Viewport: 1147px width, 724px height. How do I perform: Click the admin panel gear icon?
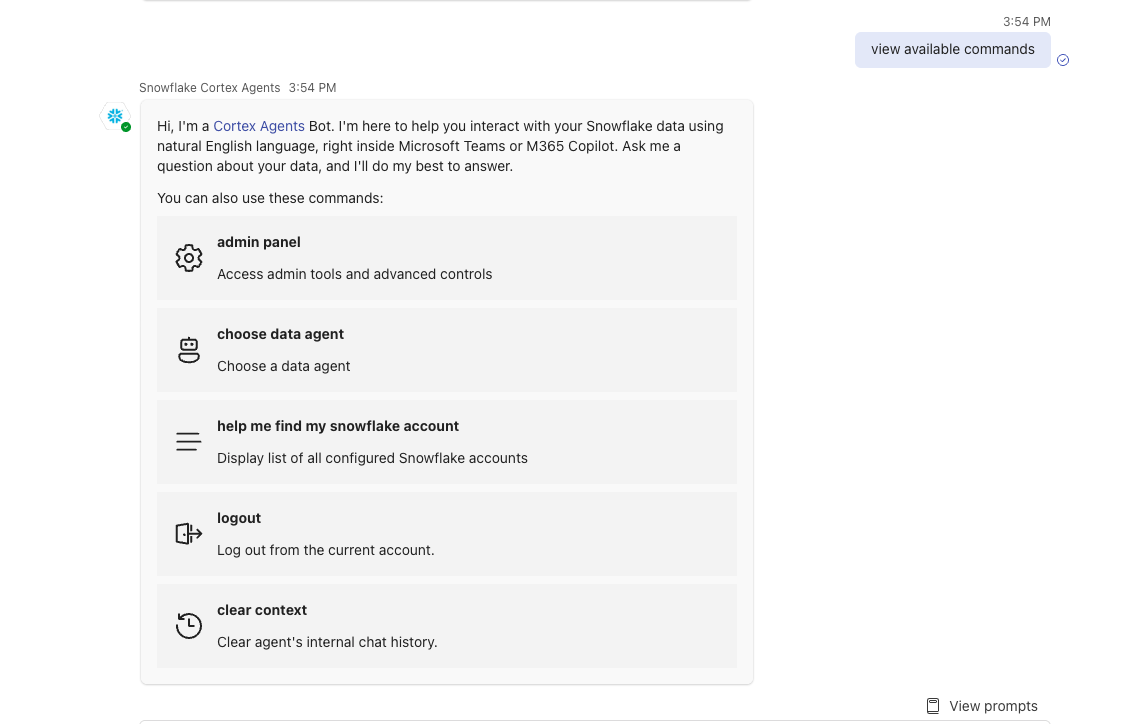189,258
